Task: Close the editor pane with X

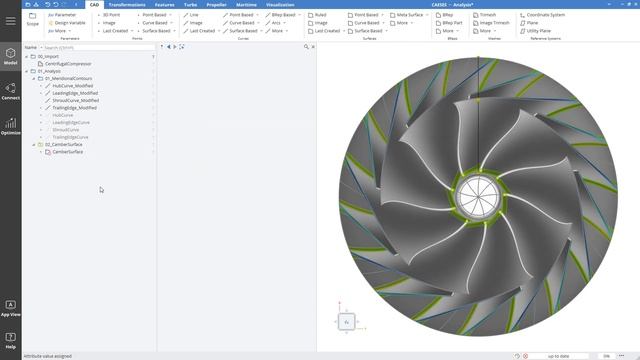Action: coord(313,47)
